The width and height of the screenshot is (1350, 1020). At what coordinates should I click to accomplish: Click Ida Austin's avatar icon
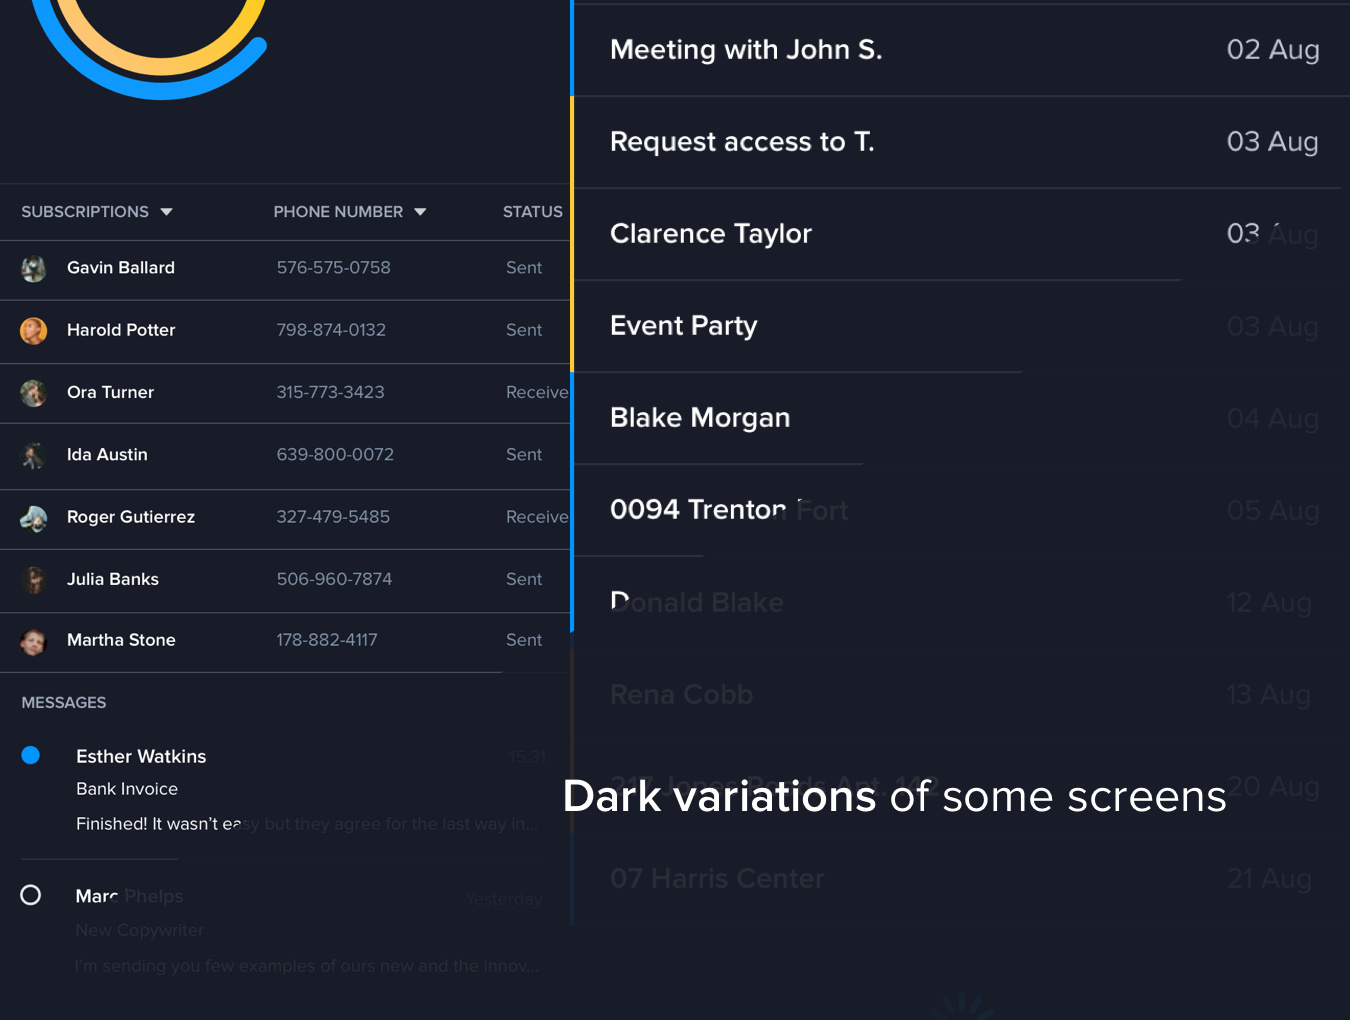pos(34,456)
